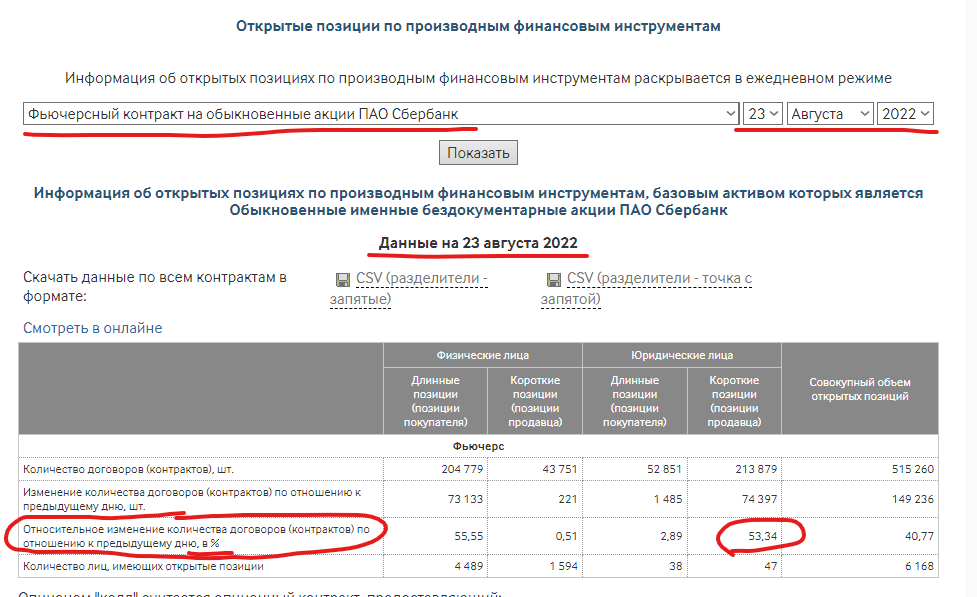Click the value 213 879

click(756, 469)
